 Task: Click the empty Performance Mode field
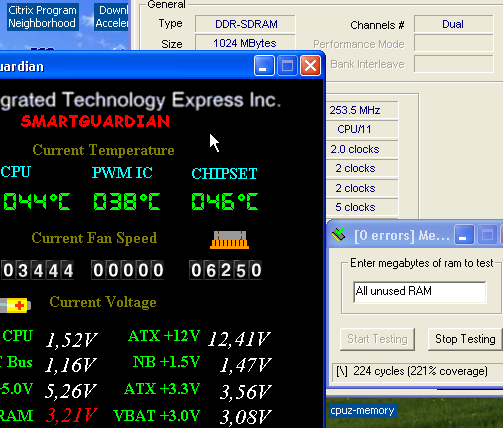click(x=454, y=44)
